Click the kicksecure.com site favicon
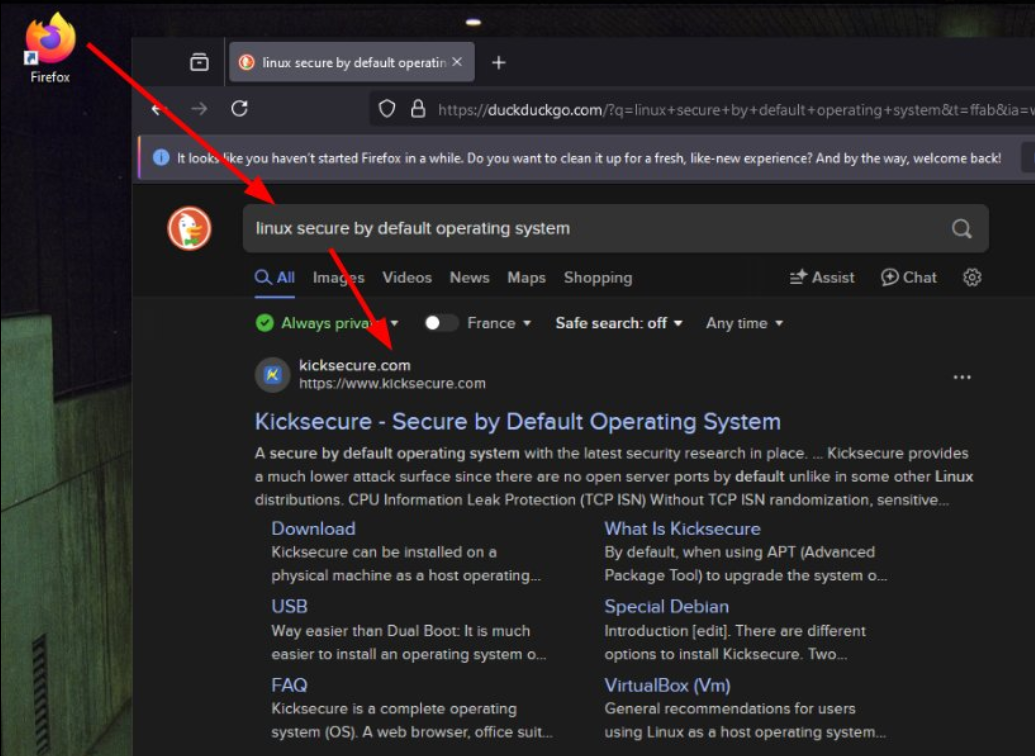 (x=273, y=374)
